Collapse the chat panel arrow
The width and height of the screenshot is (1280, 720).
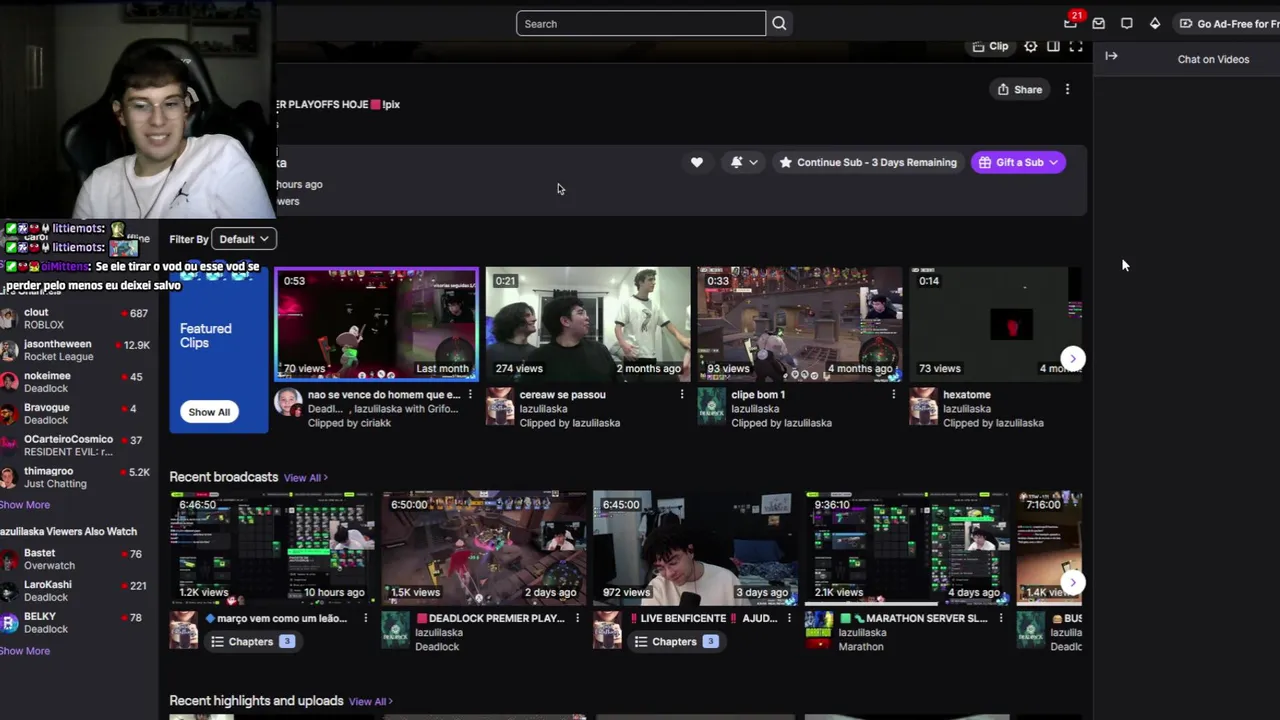click(1111, 57)
